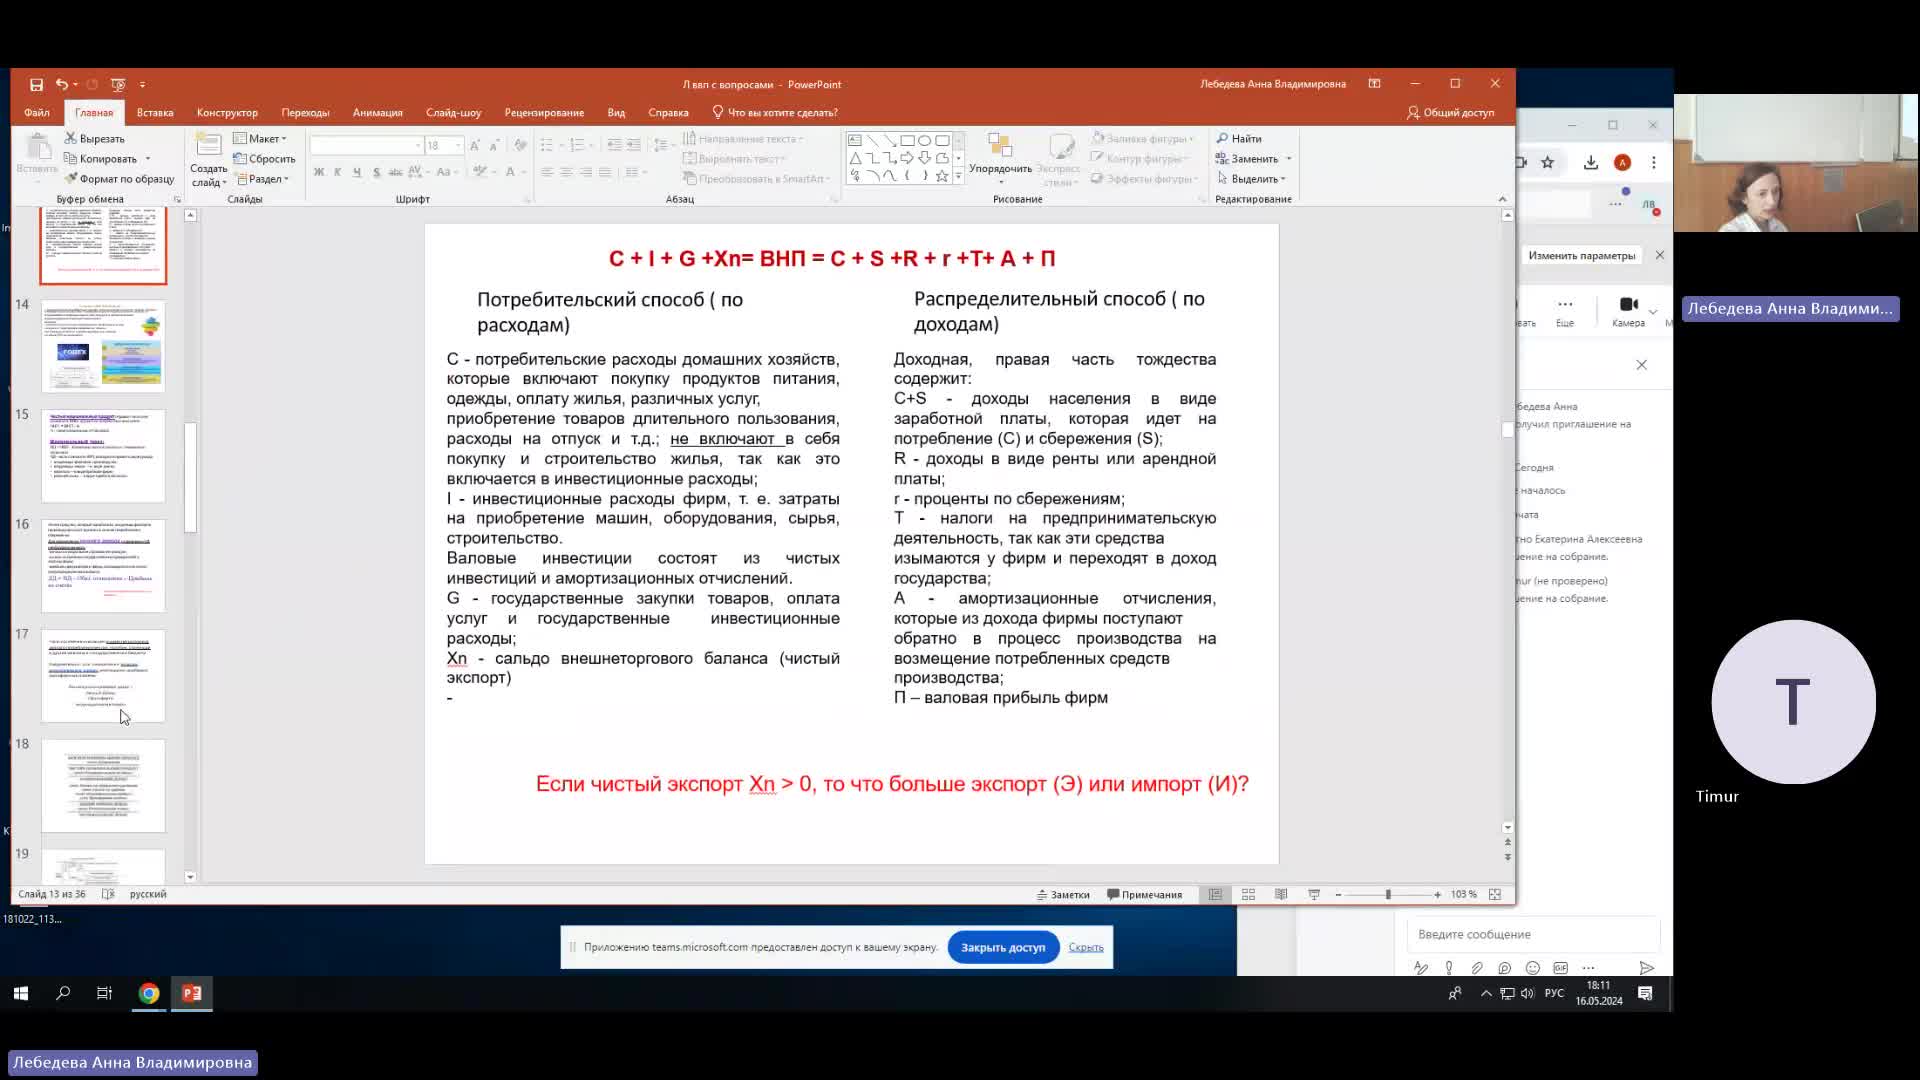Expand the Заменить dropdown arrow
The image size is (1920, 1080).
pos(1289,159)
